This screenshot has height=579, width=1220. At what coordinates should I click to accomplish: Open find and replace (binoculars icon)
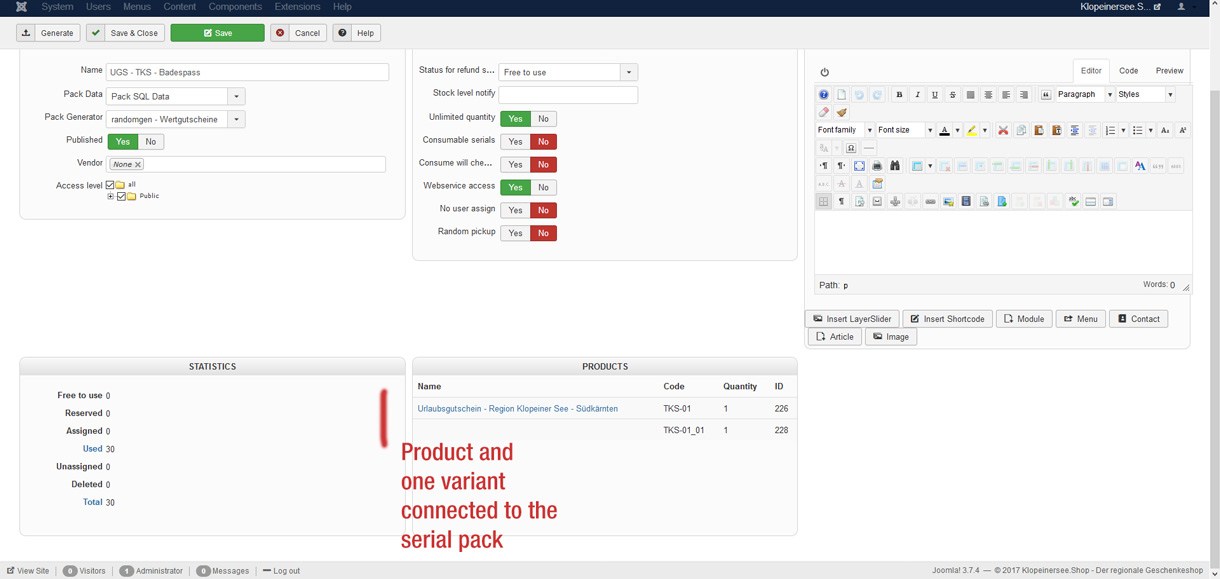click(895, 166)
